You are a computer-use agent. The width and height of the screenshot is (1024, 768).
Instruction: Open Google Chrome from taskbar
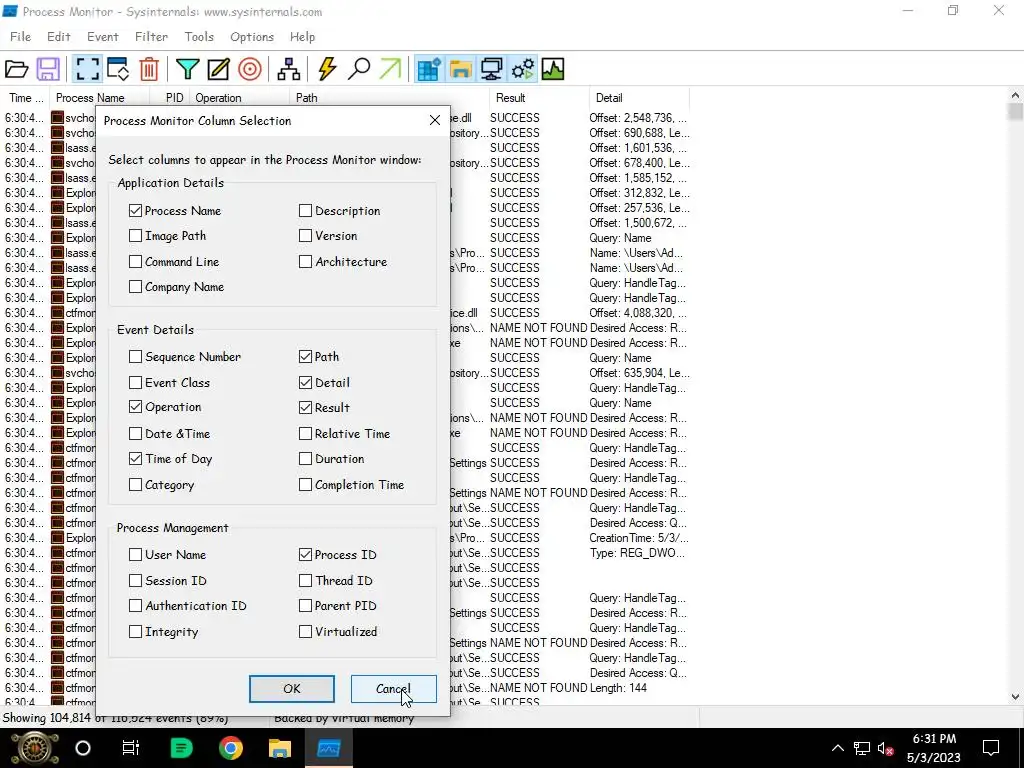[231, 748]
